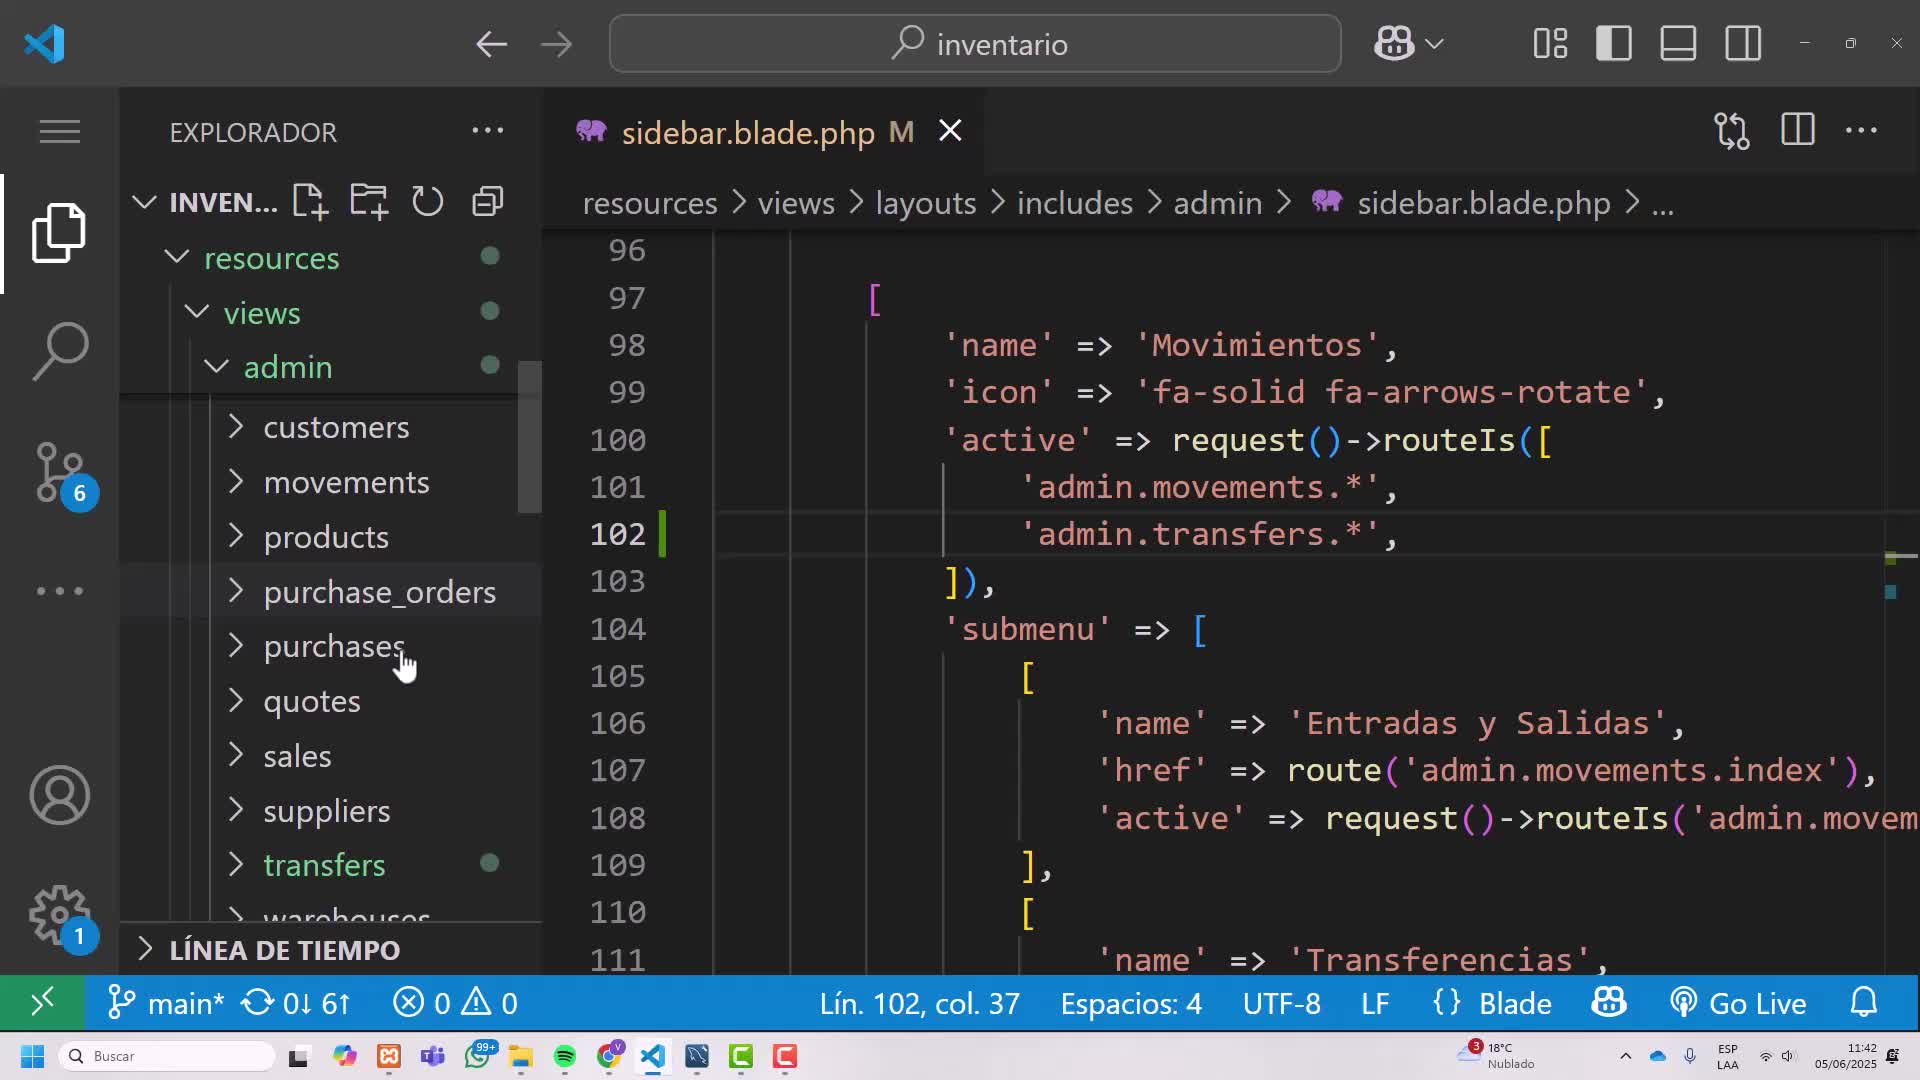Click Lín. 102, col. 37 cursor position

(919, 1003)
